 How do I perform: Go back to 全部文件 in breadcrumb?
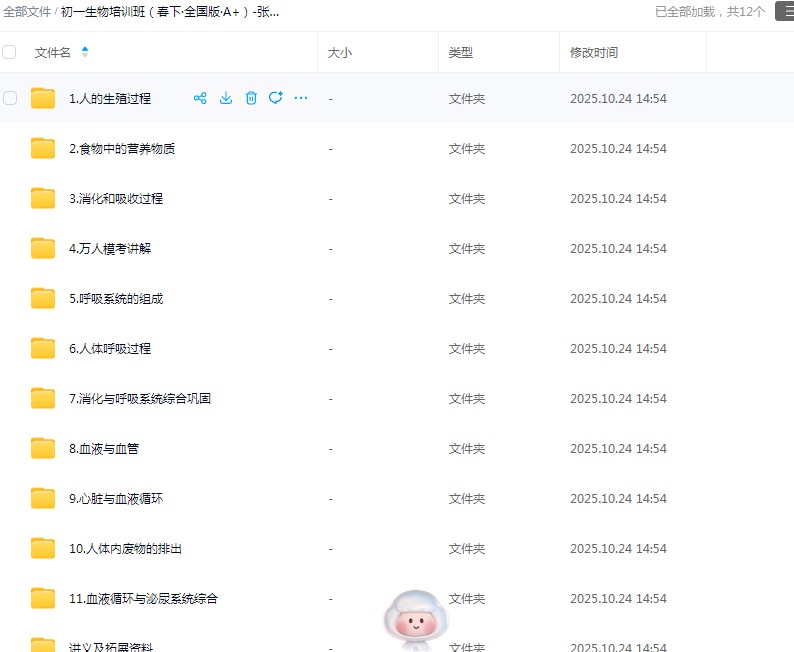(27, 12)
